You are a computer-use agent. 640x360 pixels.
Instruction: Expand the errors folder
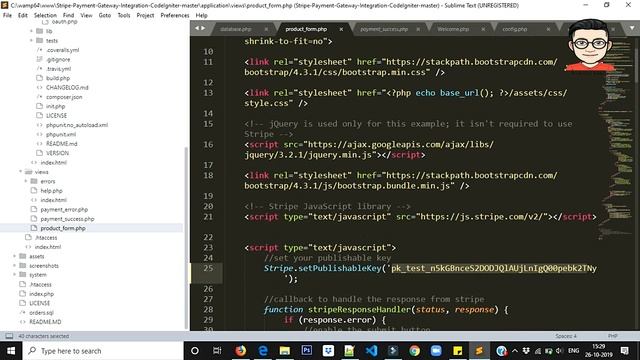pos(26,181)
